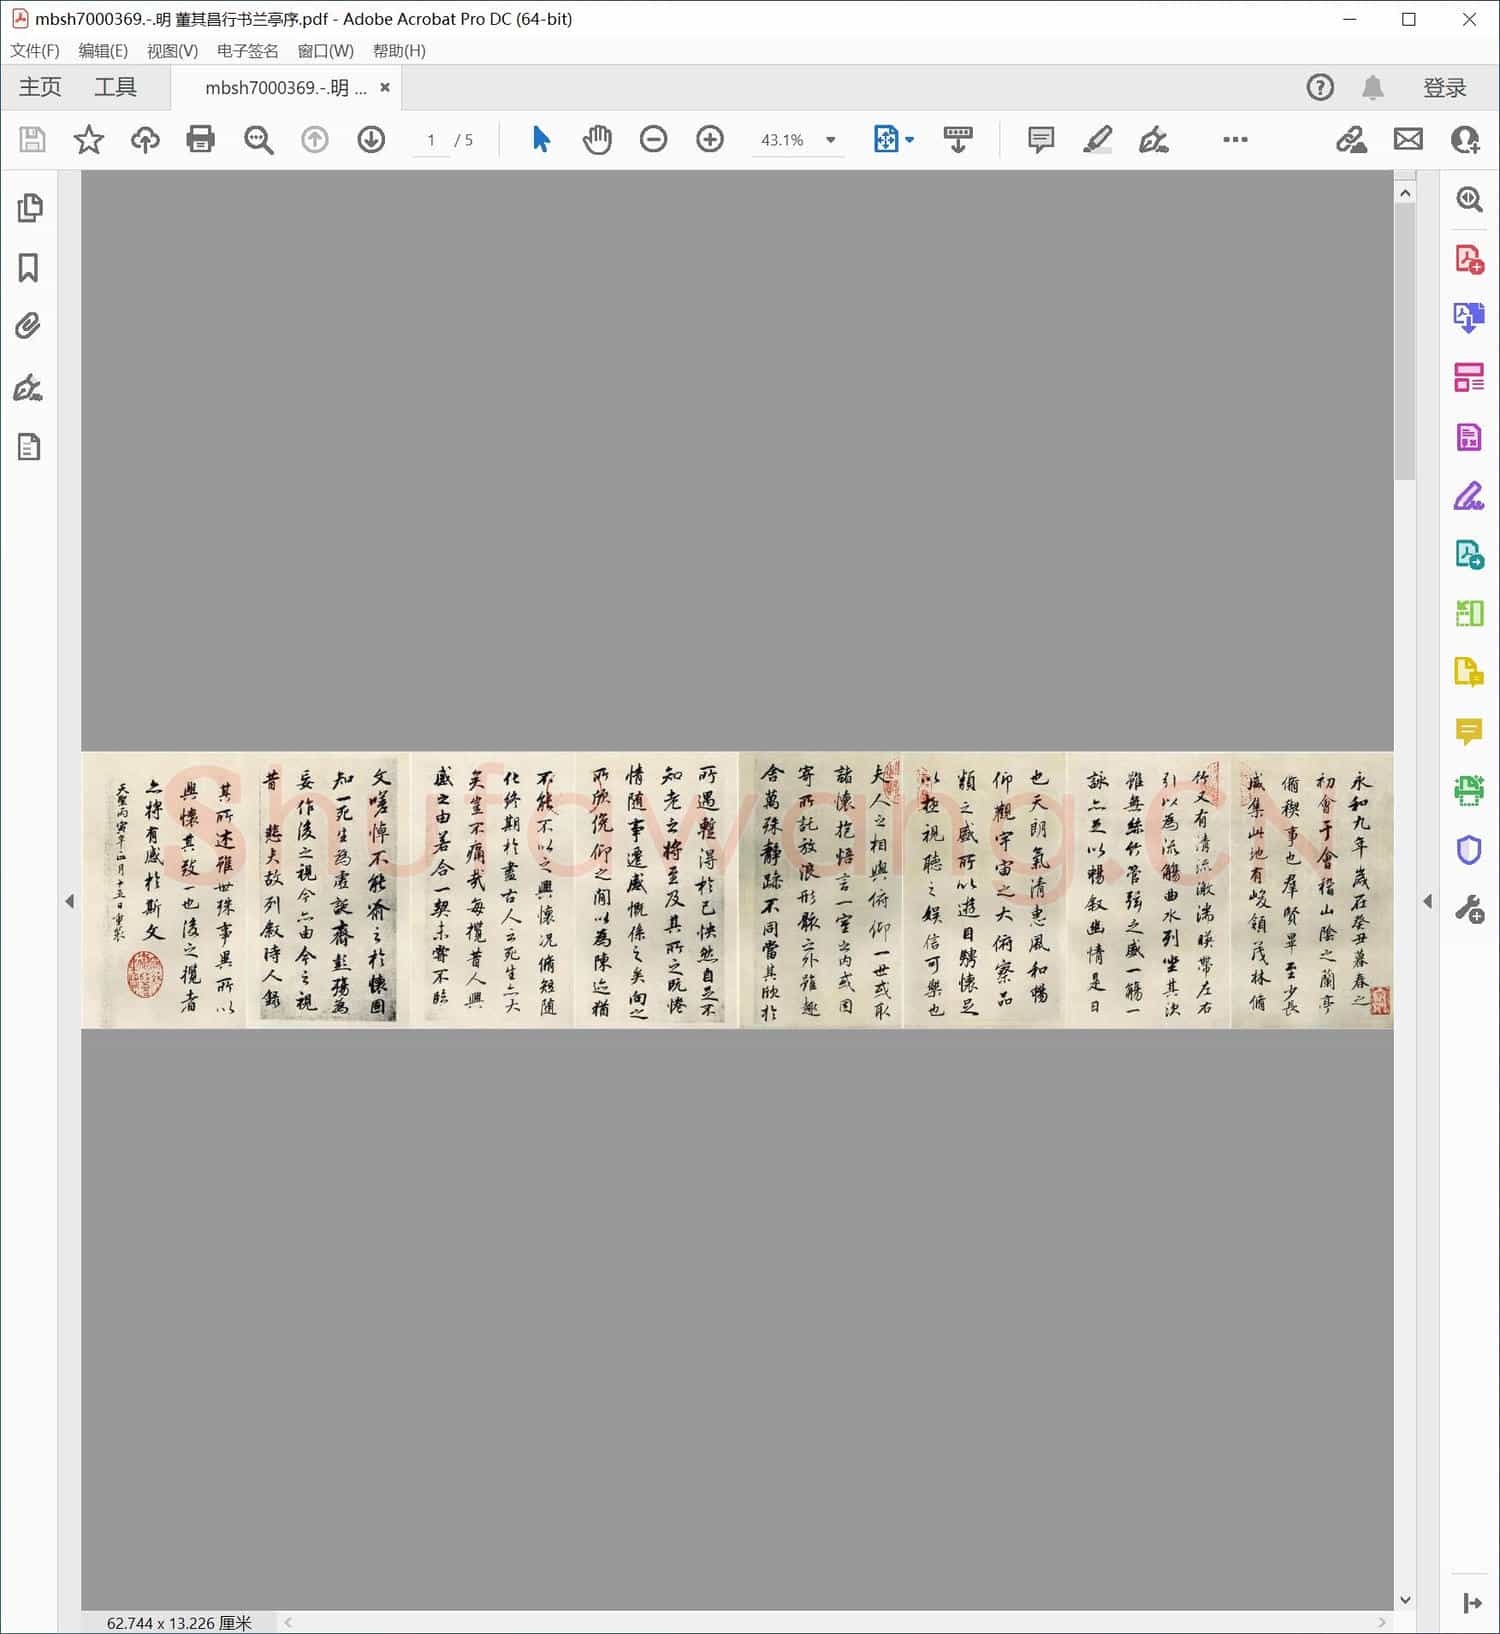This screenshot has width=1500, height=1634.
Task: Click the vertical scrollbar thumb
Action: (1405, 342)
